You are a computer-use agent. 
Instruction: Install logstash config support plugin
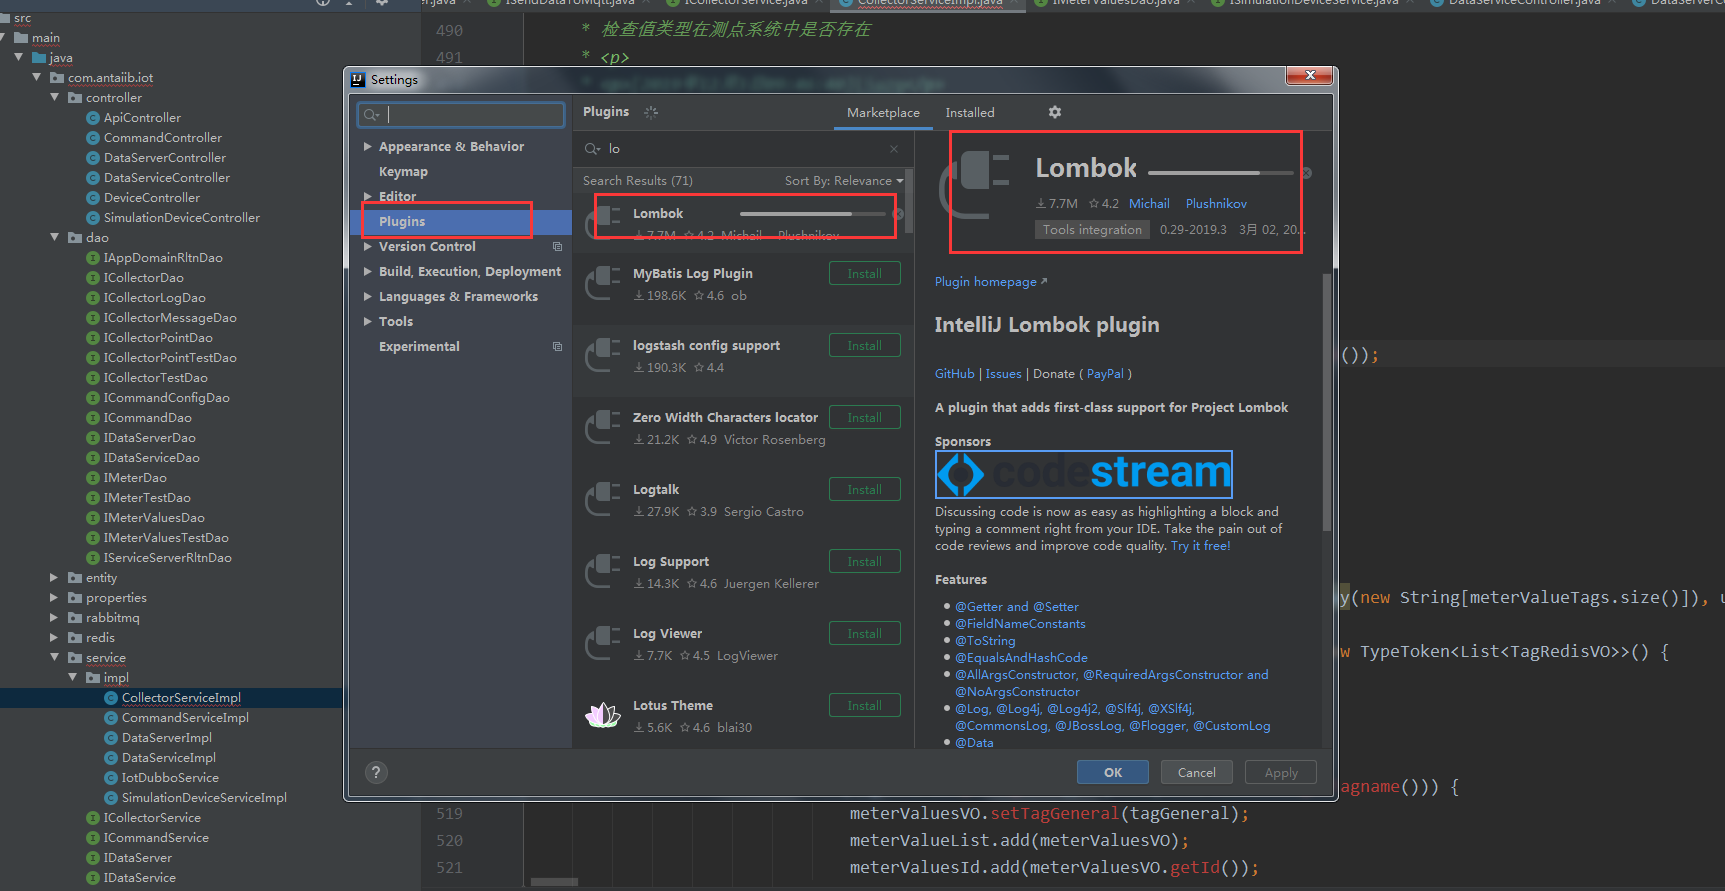coord(865,346)
